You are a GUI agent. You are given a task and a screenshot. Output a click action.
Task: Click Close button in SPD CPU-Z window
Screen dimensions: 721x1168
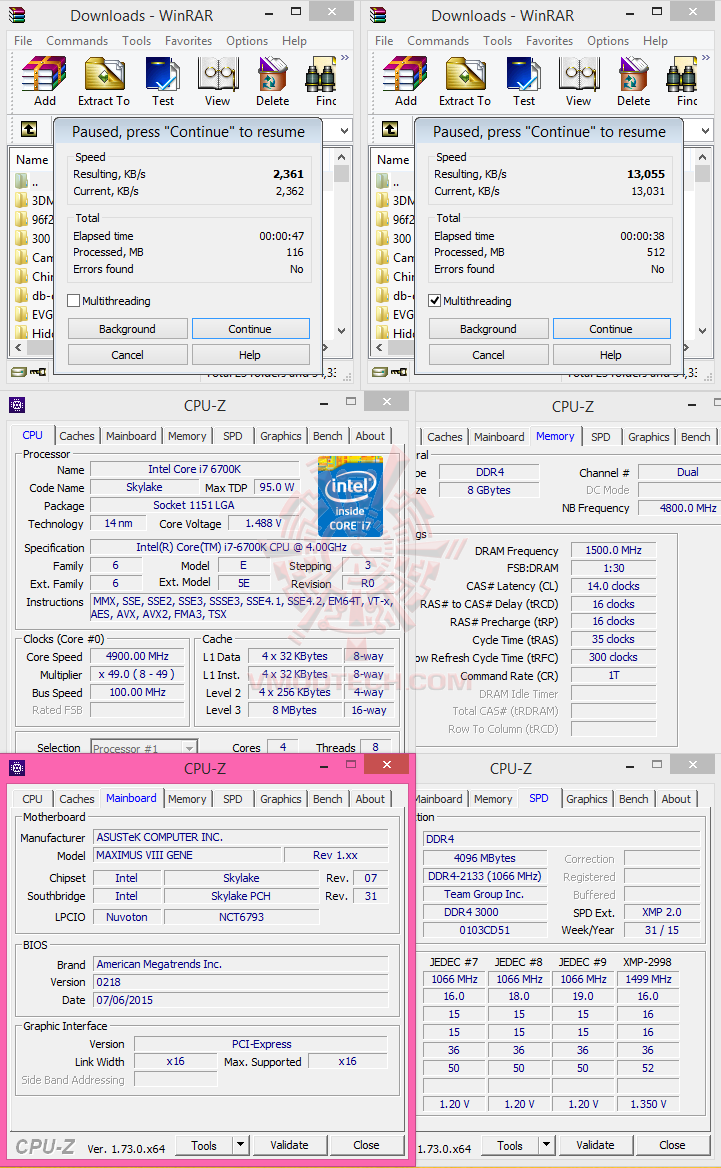(672, 1145)
